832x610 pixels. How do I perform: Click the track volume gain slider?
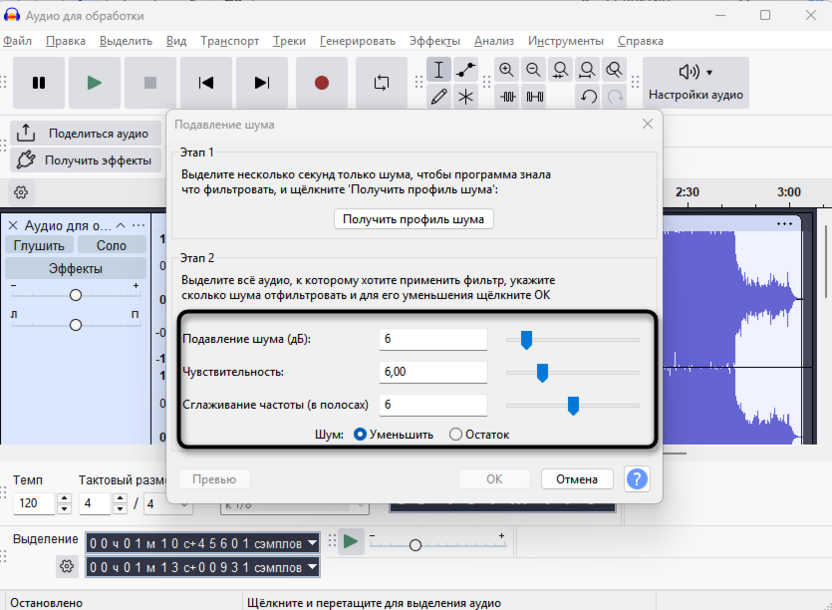point(76,295)
